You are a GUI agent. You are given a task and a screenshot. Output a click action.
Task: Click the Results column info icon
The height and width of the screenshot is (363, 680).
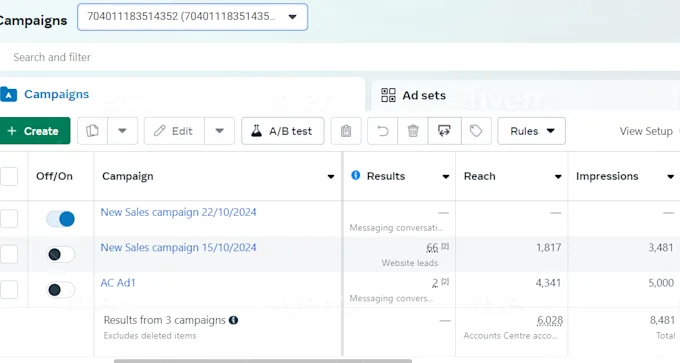click(356, 175)
